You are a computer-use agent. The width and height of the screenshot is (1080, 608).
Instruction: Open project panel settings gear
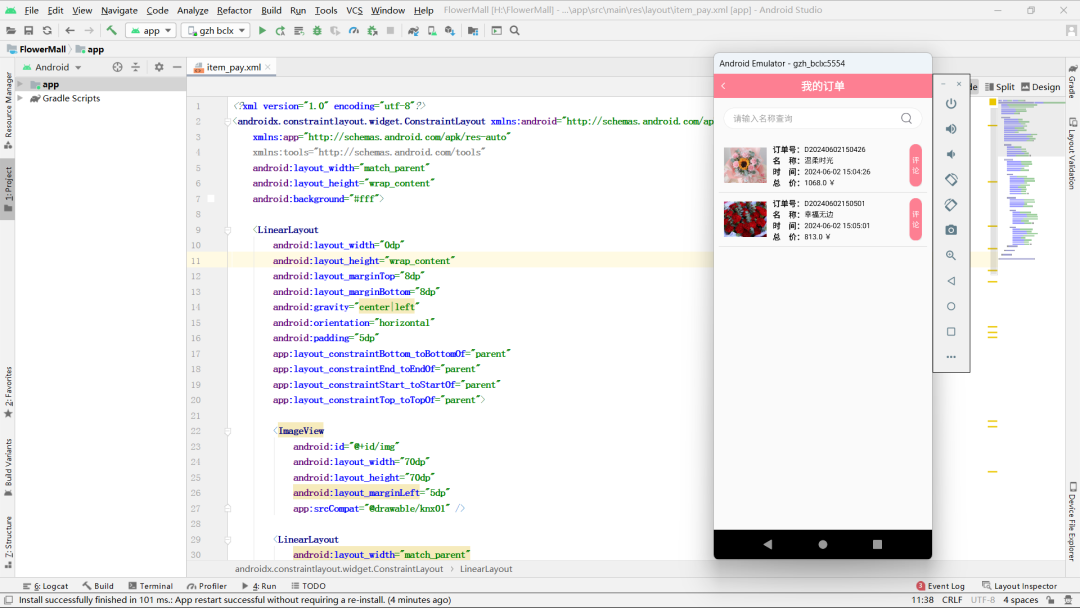click(x=158, y=67)
